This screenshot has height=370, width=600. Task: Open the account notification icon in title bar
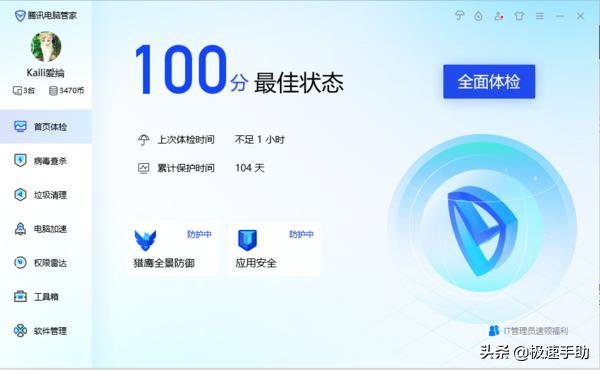pyautogui.click(x=499, y=16)
